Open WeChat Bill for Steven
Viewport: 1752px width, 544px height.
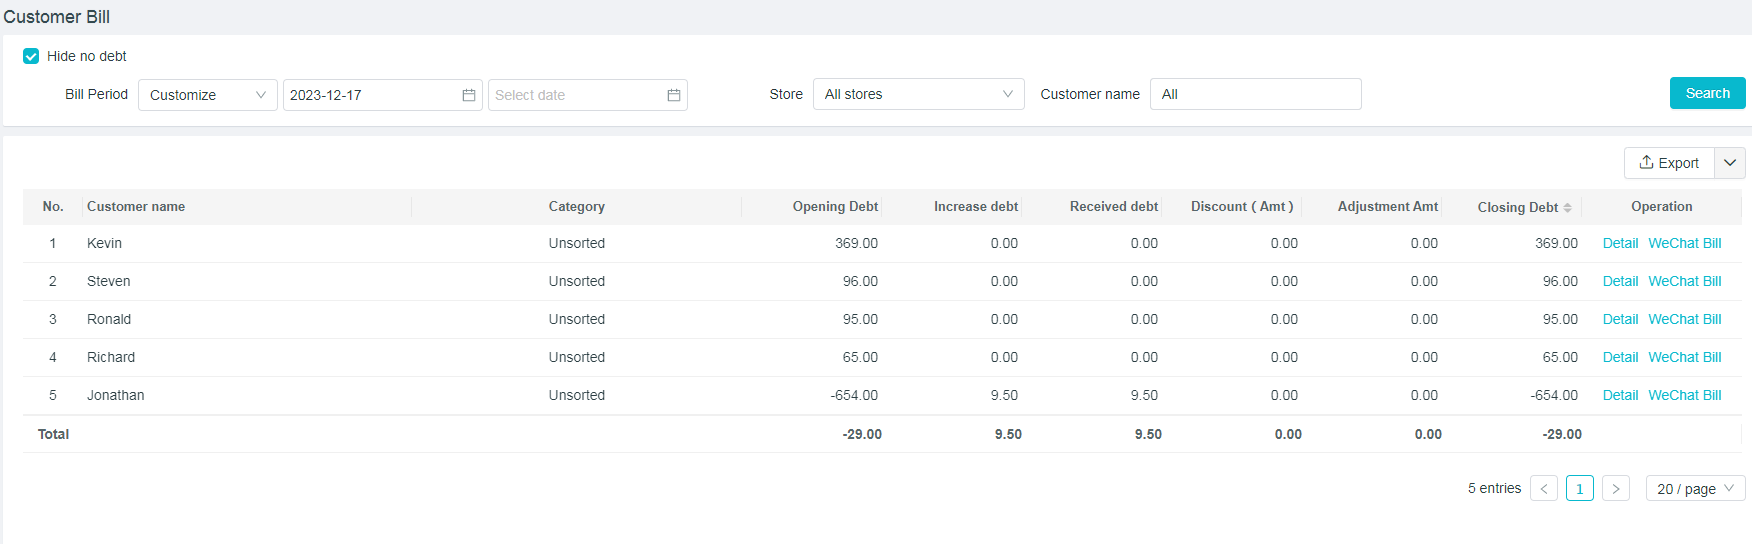tap(1684, 281)
